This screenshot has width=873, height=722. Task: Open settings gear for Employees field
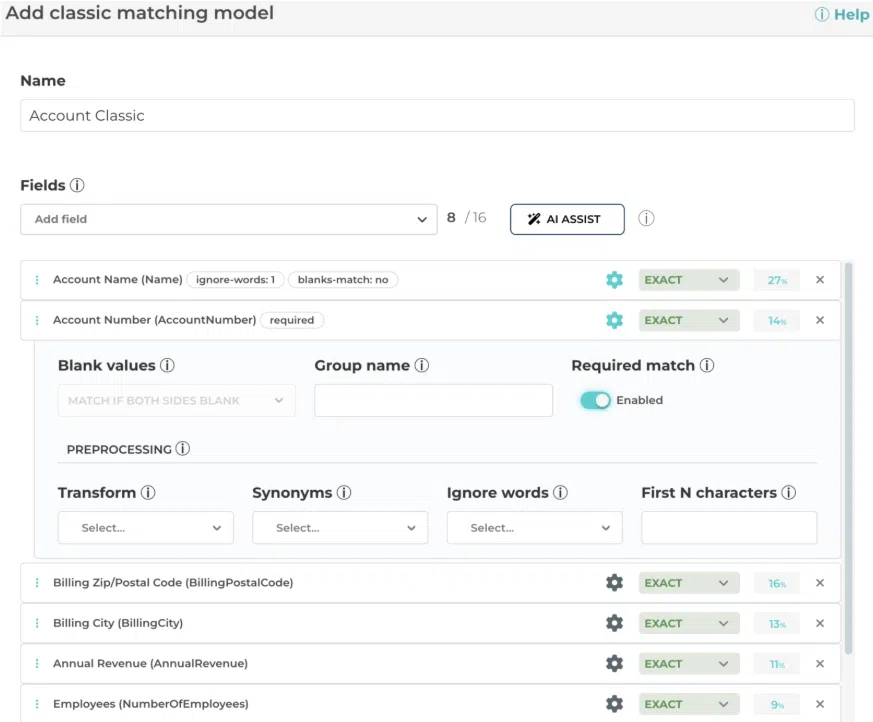[614, 704]
